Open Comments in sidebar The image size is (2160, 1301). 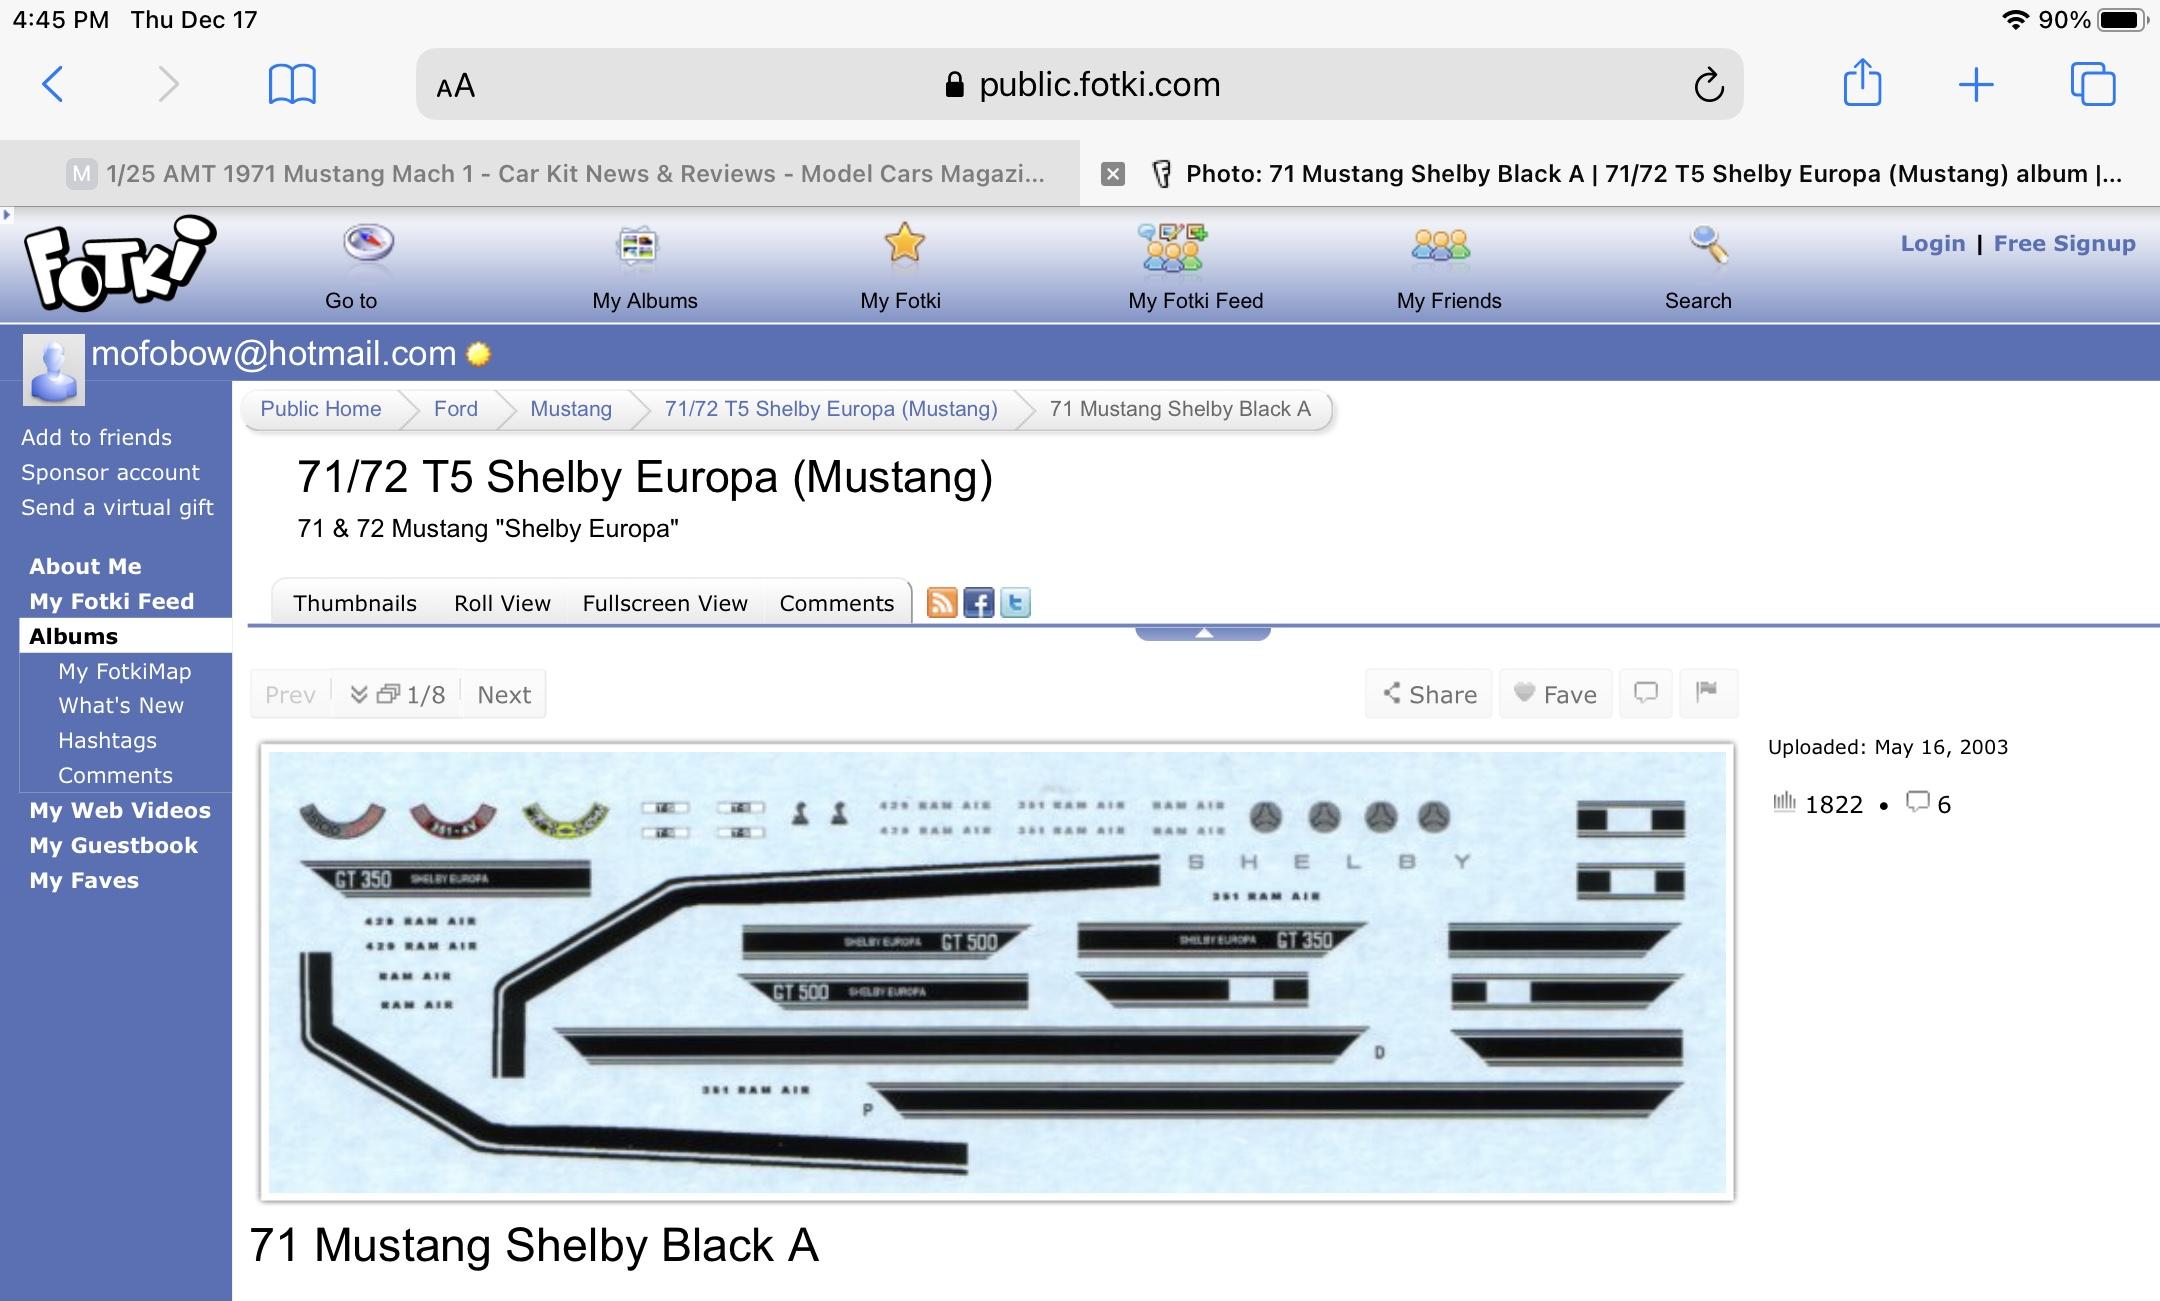(115, 775)
